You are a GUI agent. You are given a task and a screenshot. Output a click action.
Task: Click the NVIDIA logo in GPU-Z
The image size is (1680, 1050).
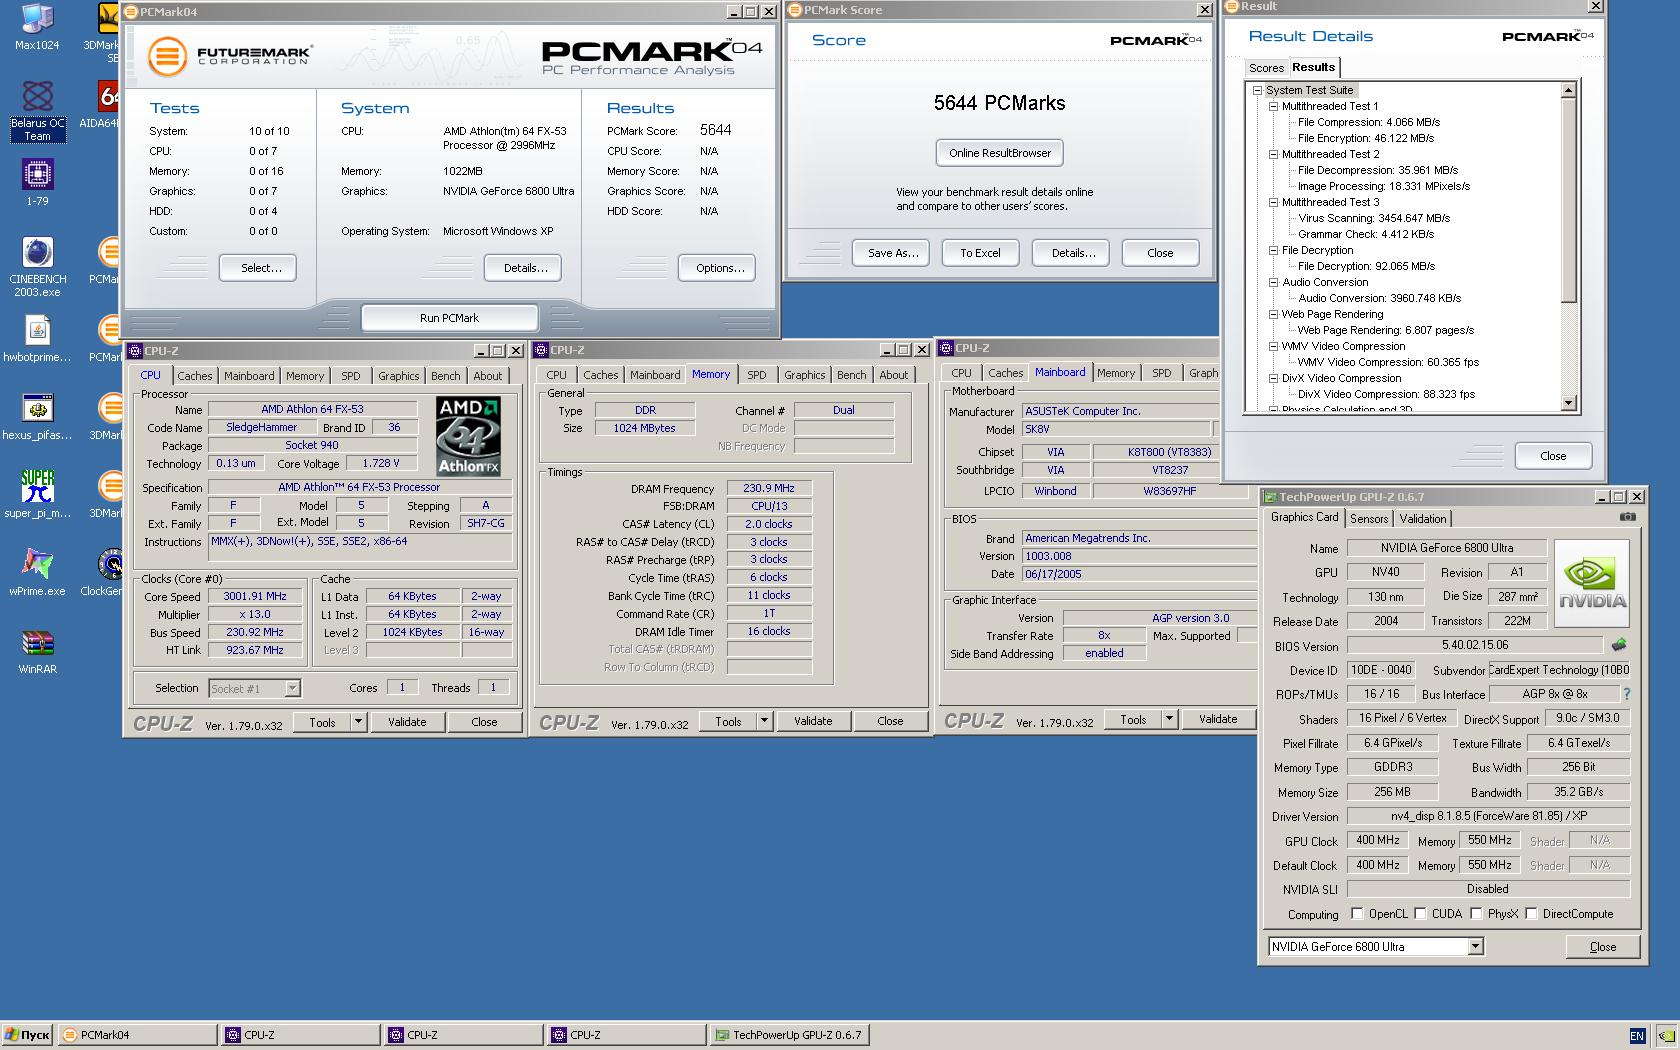tap(1592, 584)
